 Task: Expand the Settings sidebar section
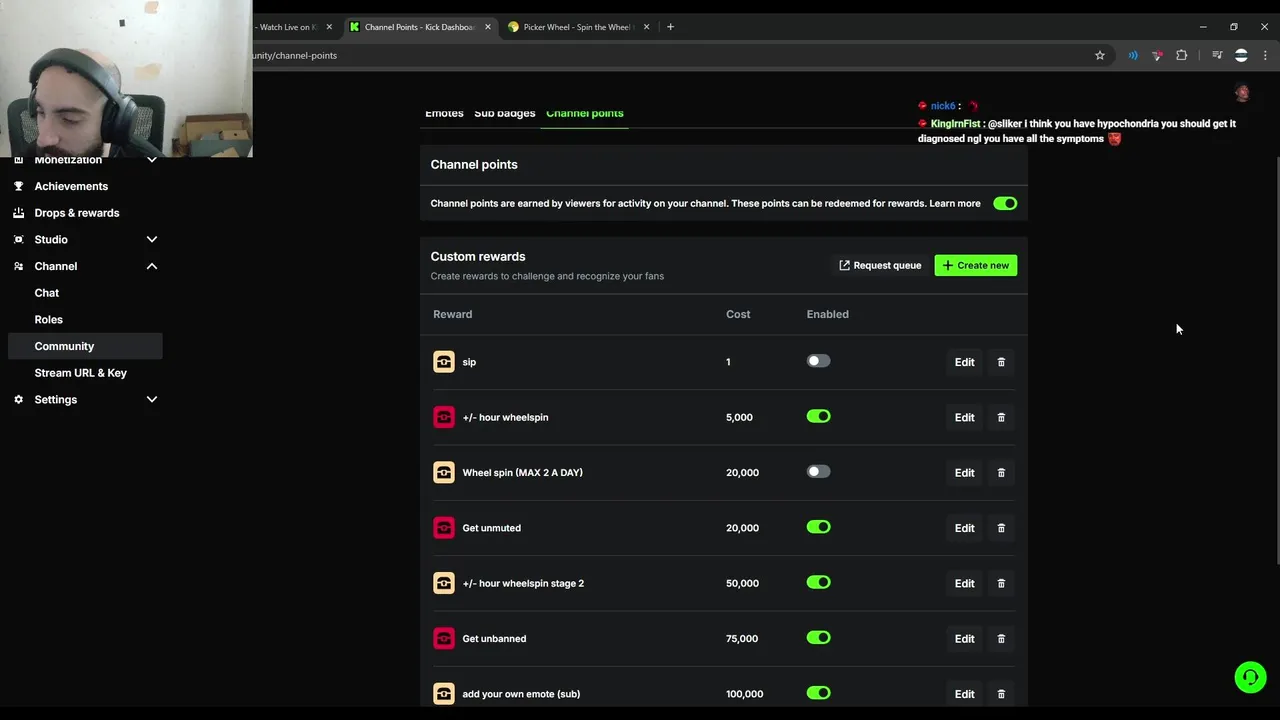(x=152, y=400)
